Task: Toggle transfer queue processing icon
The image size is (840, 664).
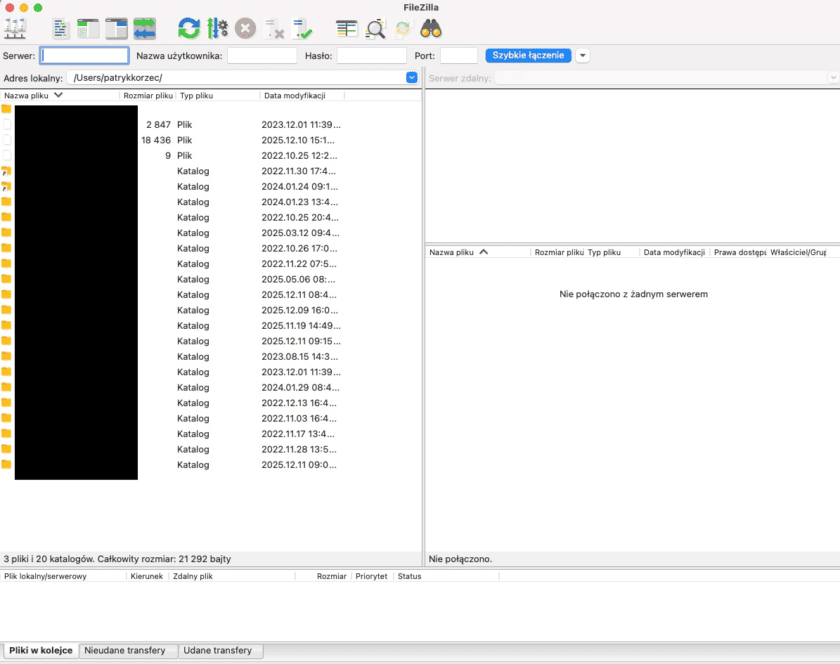Action: click(217, 28)
